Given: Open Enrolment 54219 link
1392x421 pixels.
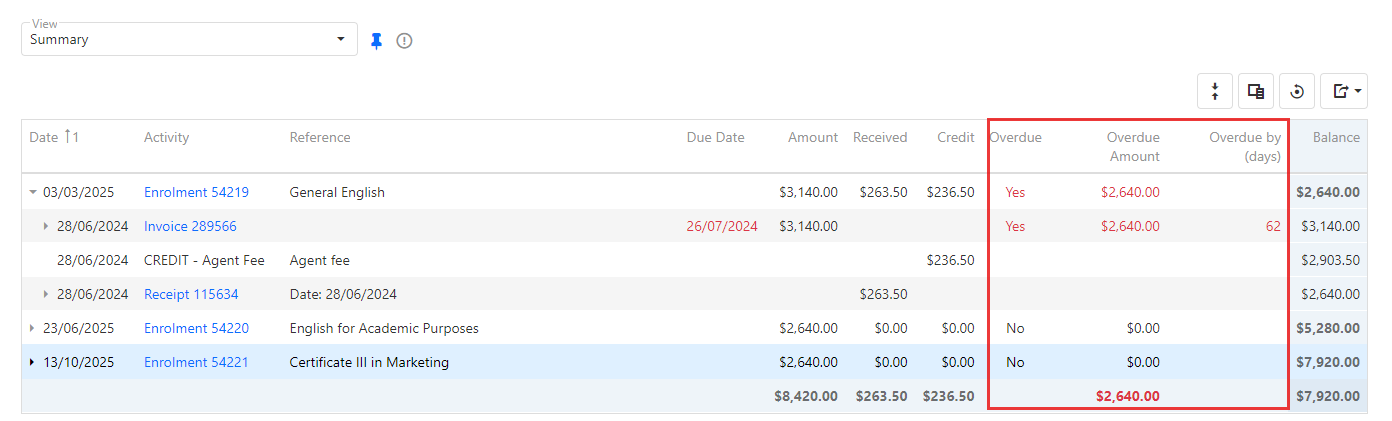Looking at the screenshot, I should pos(196,192).
